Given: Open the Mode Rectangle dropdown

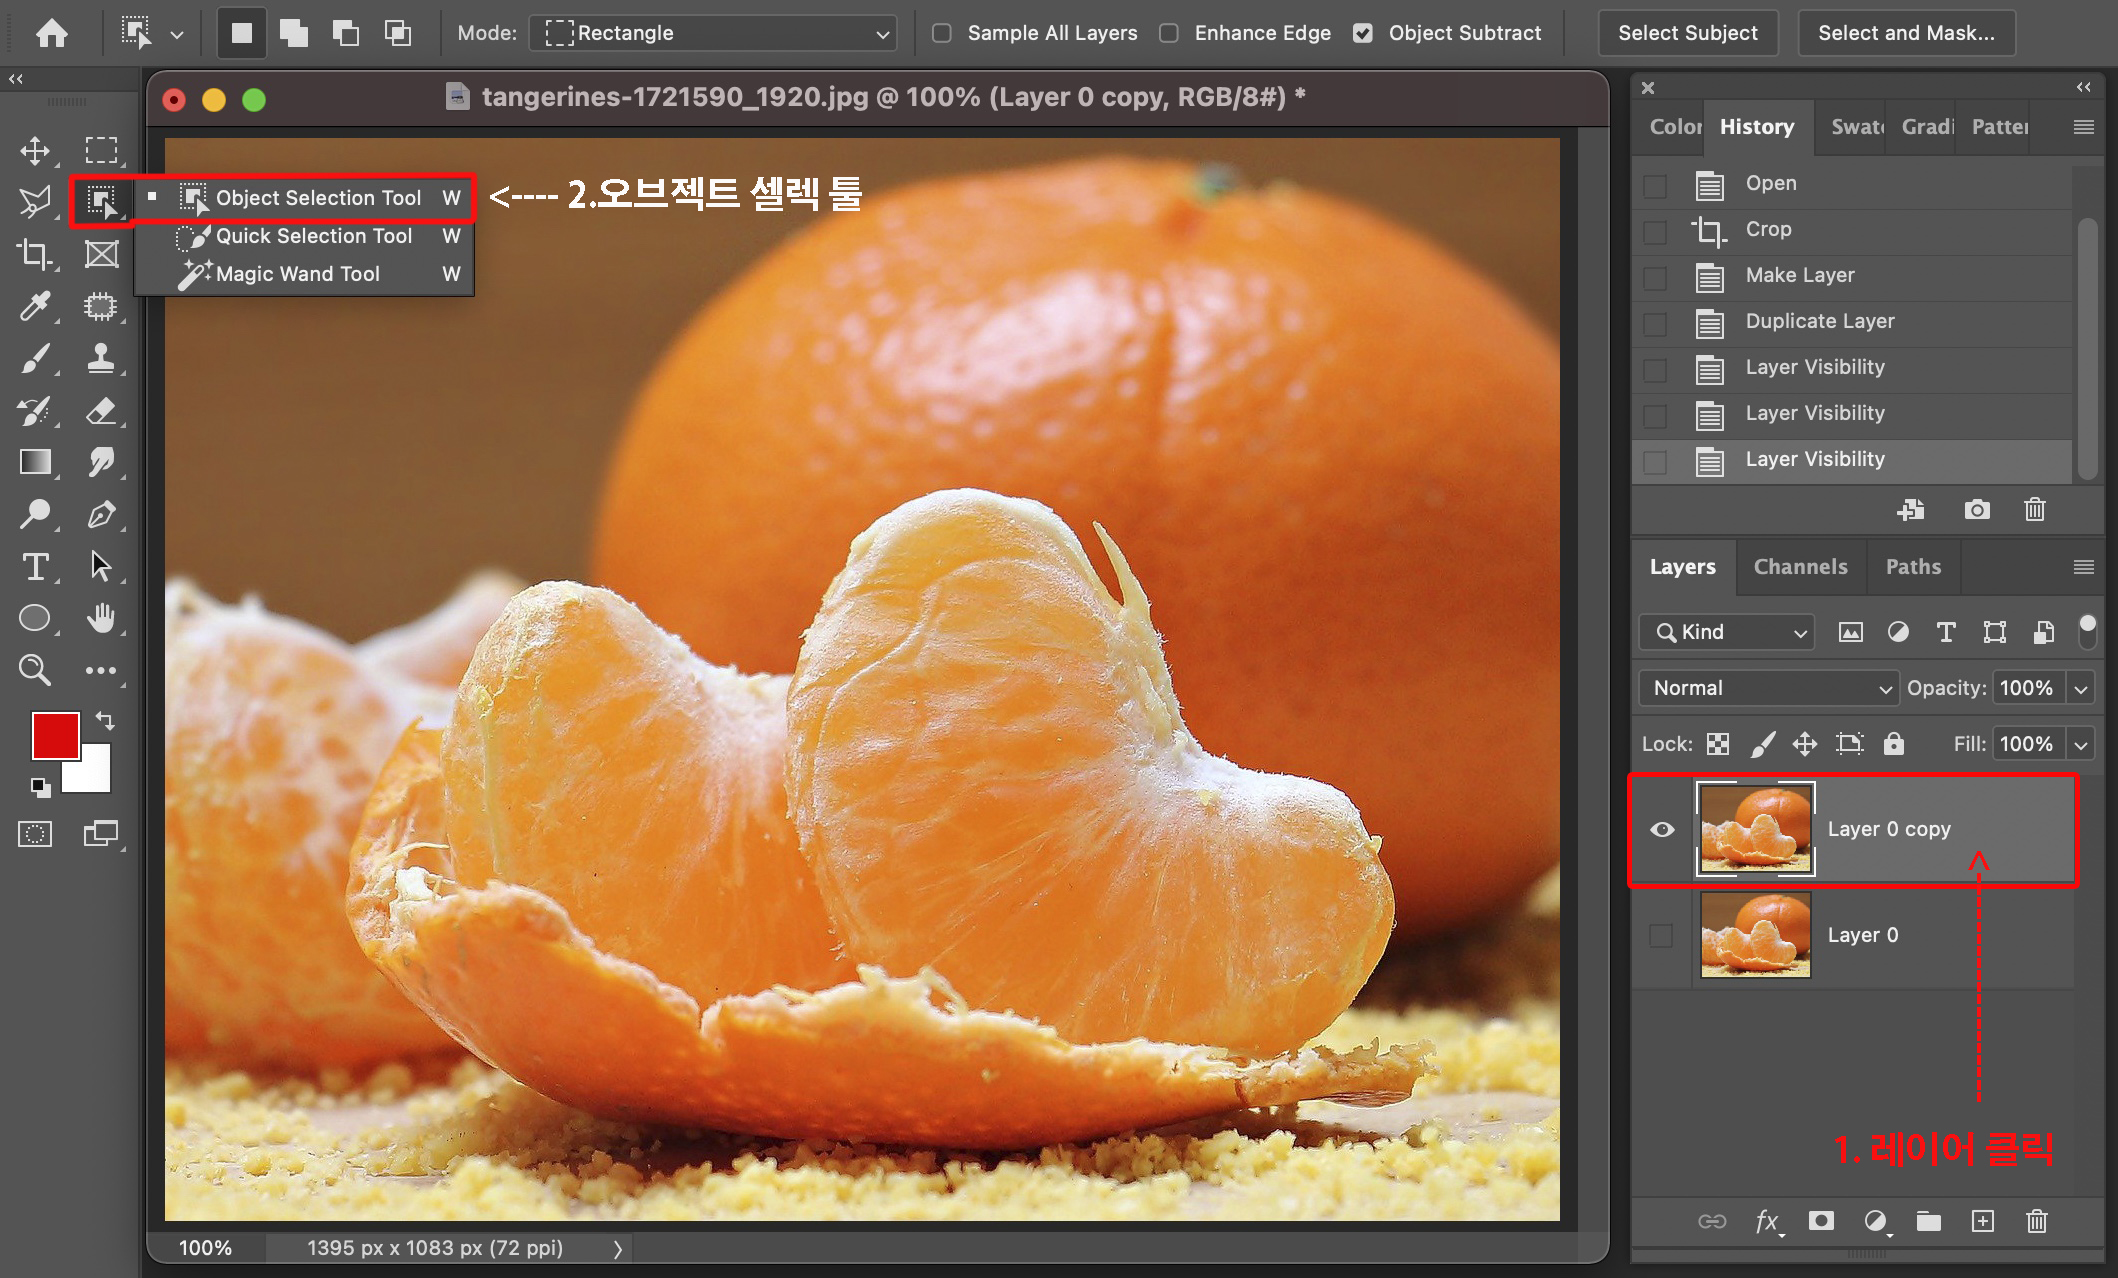Looking at the screenshot, I should [x=712, y=33].
